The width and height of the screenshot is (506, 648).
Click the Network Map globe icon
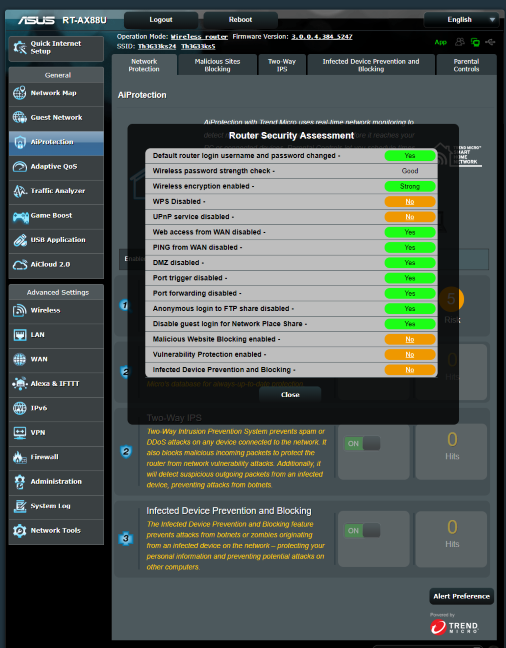pos(19,93)
